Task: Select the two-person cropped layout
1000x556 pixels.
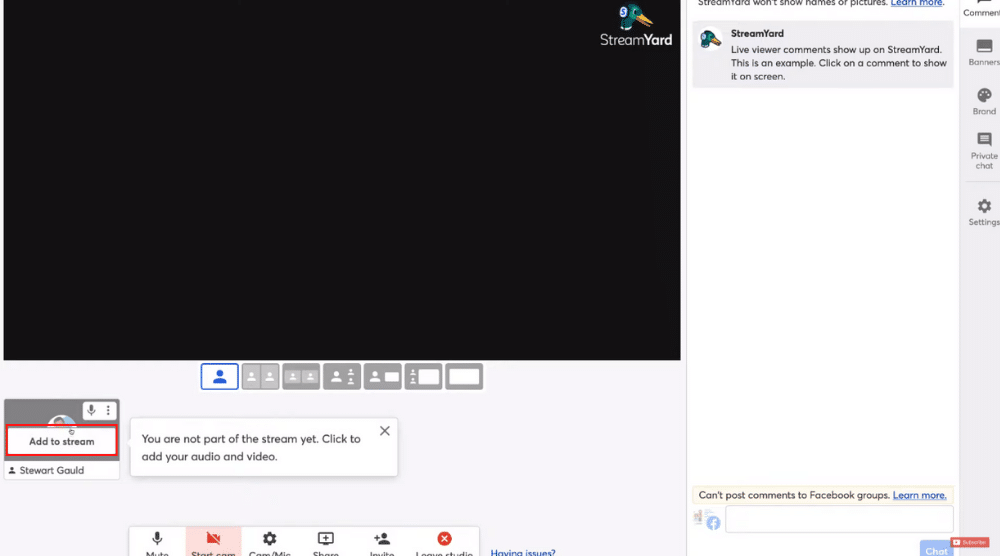Action: (260, 377)
